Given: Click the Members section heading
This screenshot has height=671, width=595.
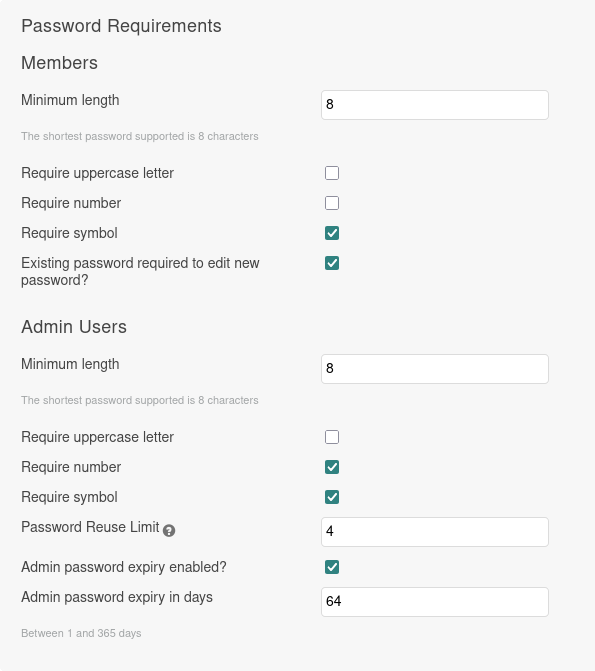Looking at the screenshot, I should tap(60, 63).
